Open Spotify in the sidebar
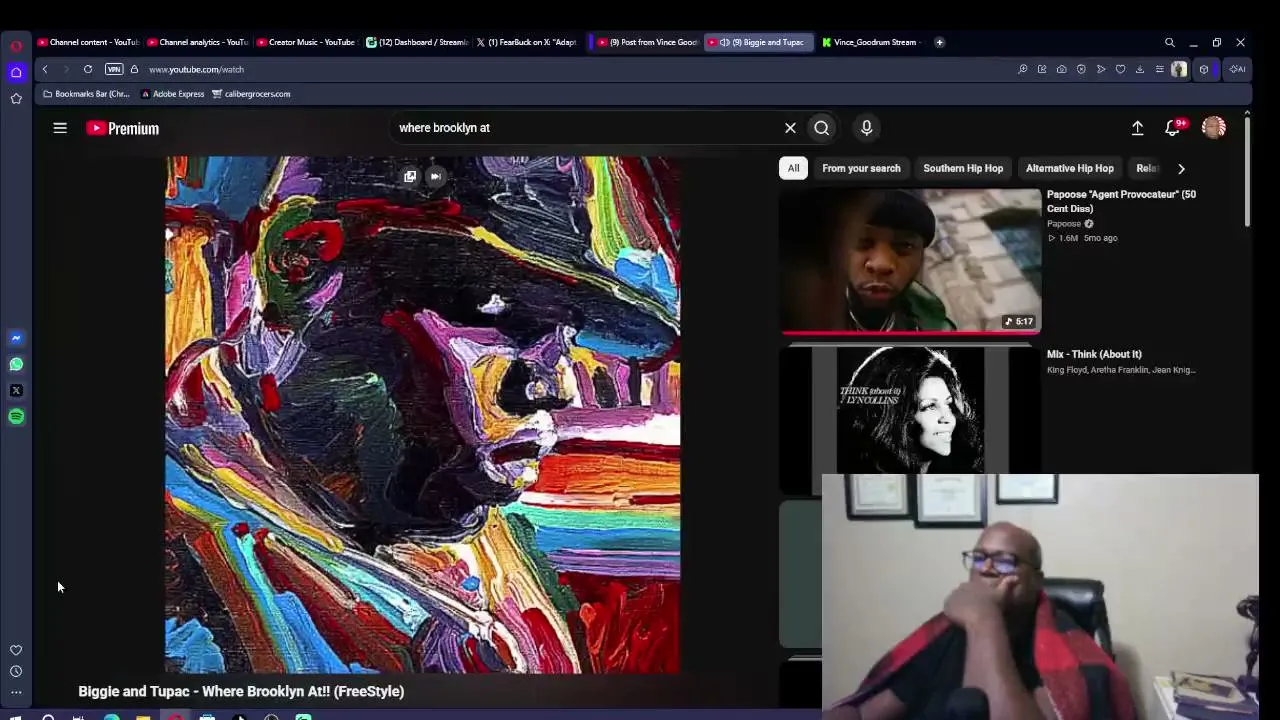This screenshot has width=1280, height=720. click(16, 416)
